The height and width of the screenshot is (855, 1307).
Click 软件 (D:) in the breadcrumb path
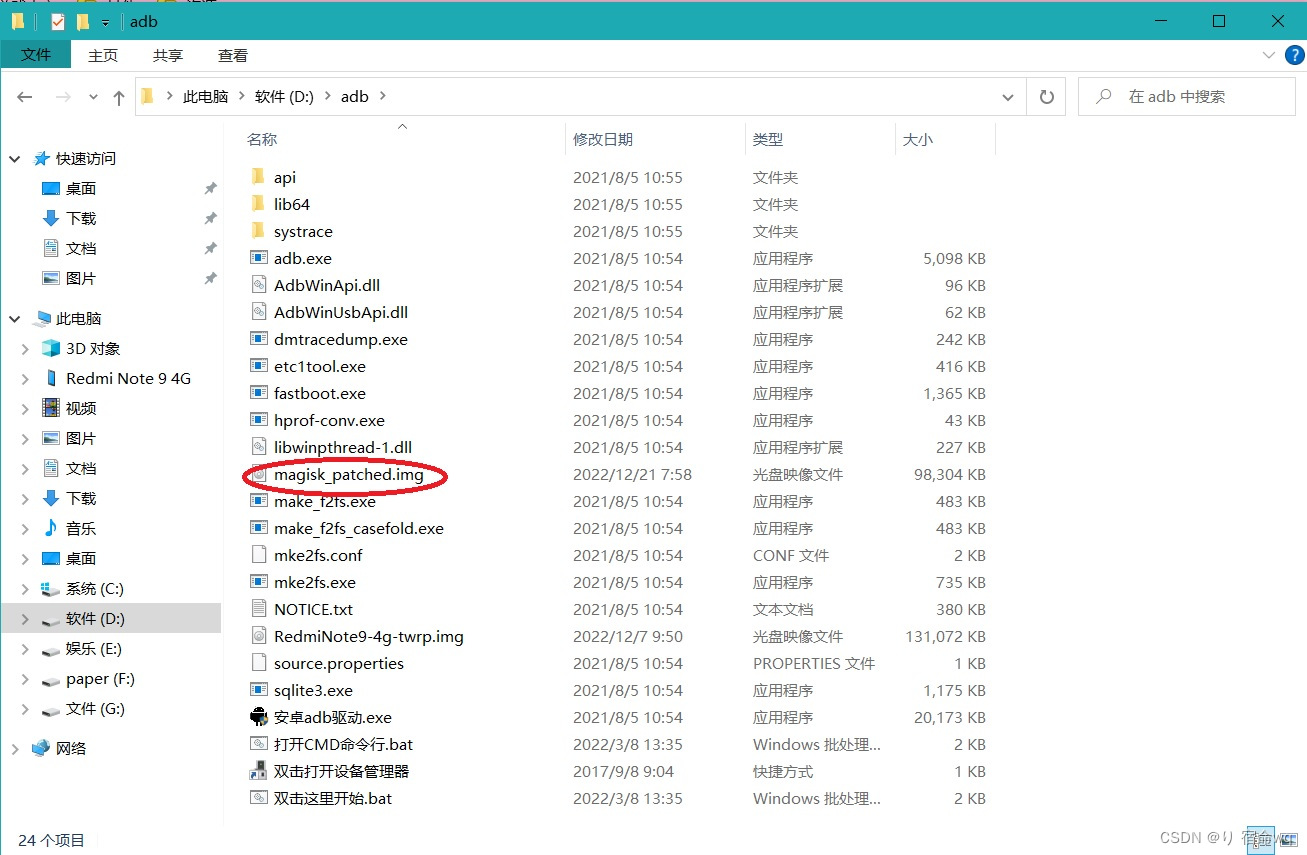[x=284, y=97]
